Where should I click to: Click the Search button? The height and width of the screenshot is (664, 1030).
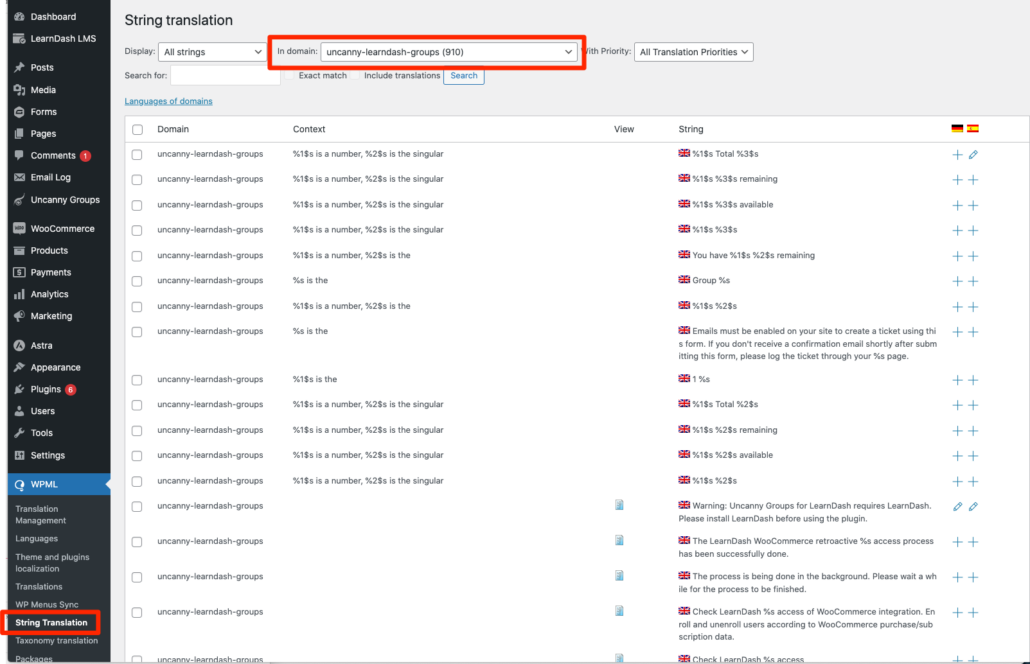pyautogui.click(x=463, y=75)
